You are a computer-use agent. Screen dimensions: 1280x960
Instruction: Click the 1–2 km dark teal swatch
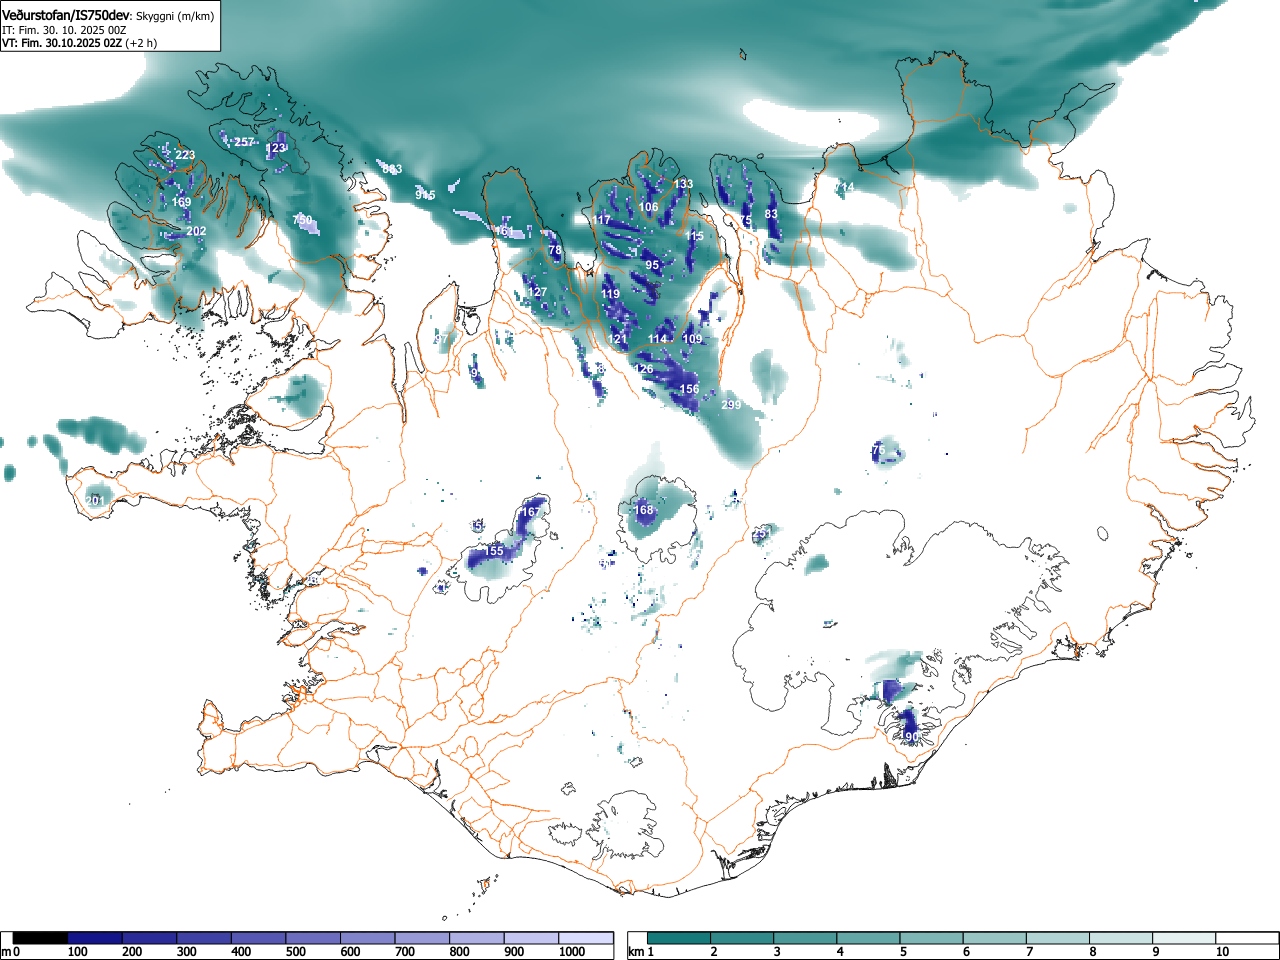tap(679, 938)
